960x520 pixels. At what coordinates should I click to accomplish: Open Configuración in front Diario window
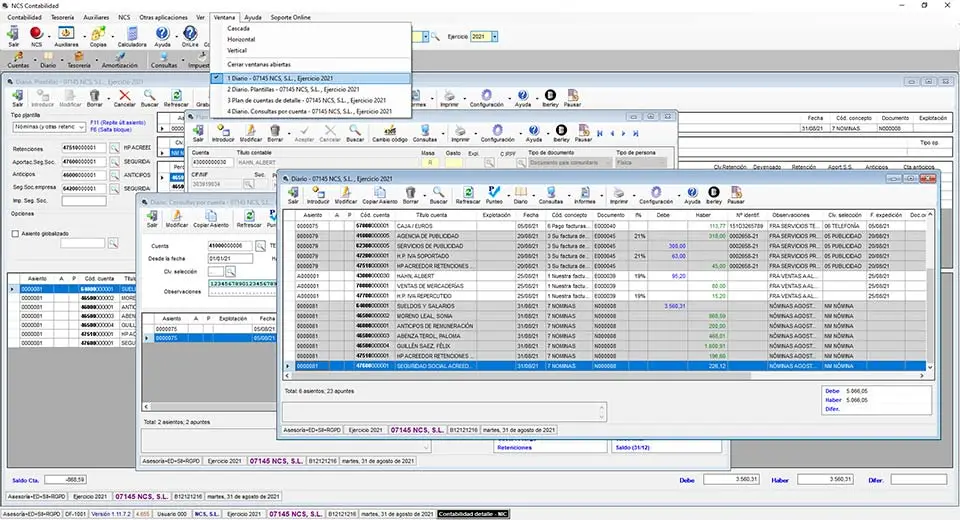click(656, 195)
